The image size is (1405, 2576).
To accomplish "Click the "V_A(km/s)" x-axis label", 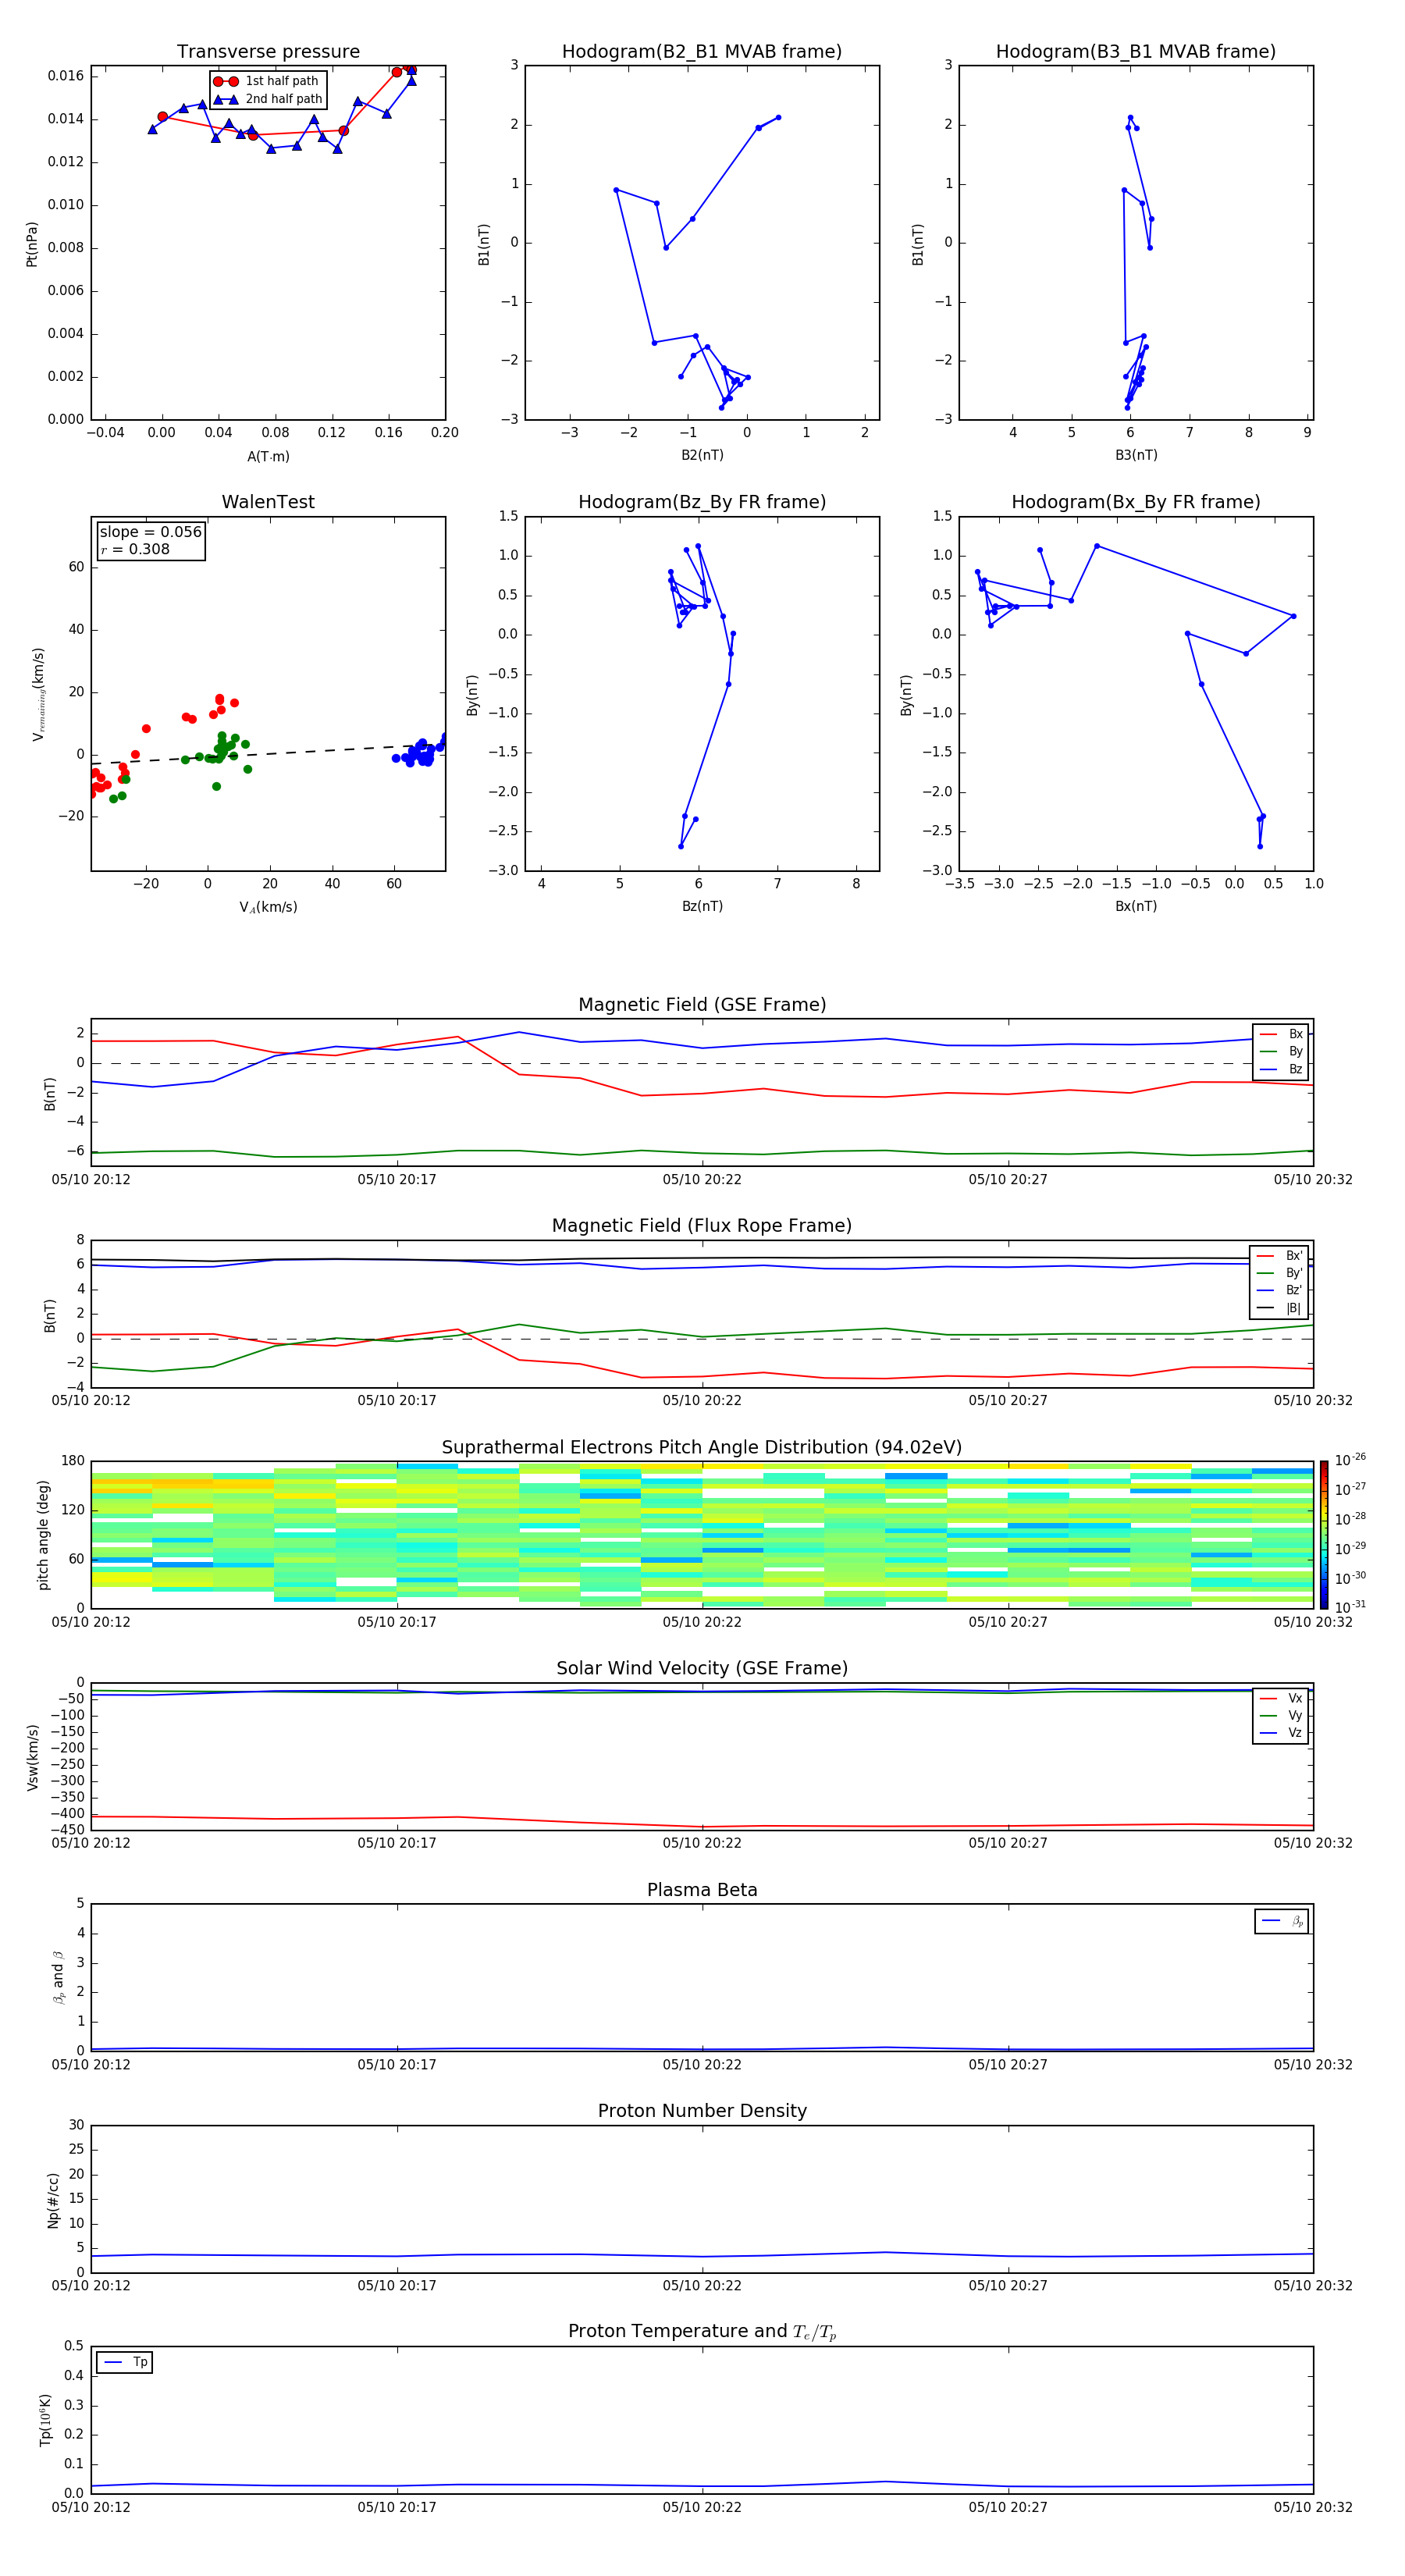I will [268, 907].
